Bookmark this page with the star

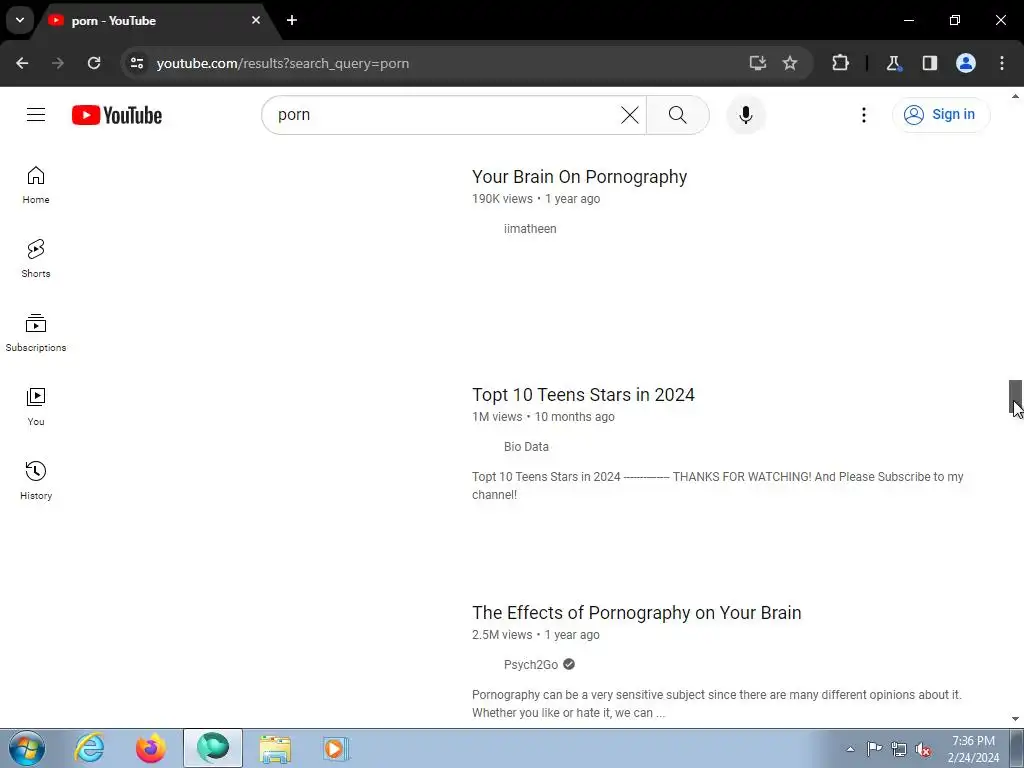click(x=790, y=63)
